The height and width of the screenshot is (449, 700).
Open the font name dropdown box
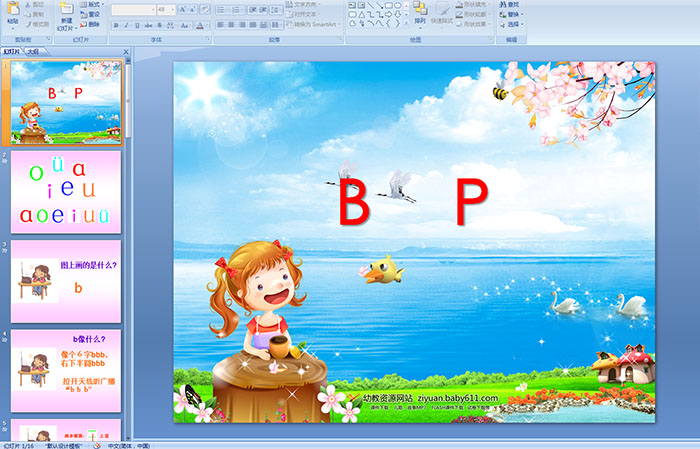[x=131, y=9]
